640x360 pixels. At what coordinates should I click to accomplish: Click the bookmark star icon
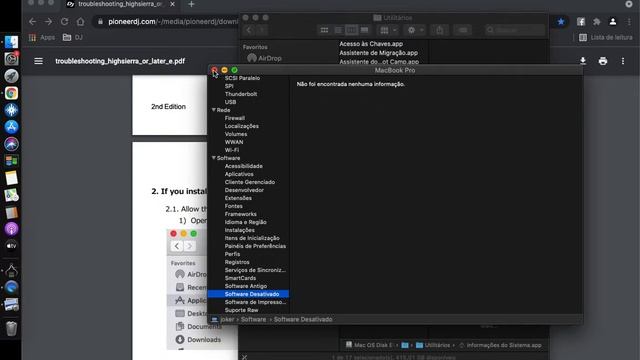[561, 22]
